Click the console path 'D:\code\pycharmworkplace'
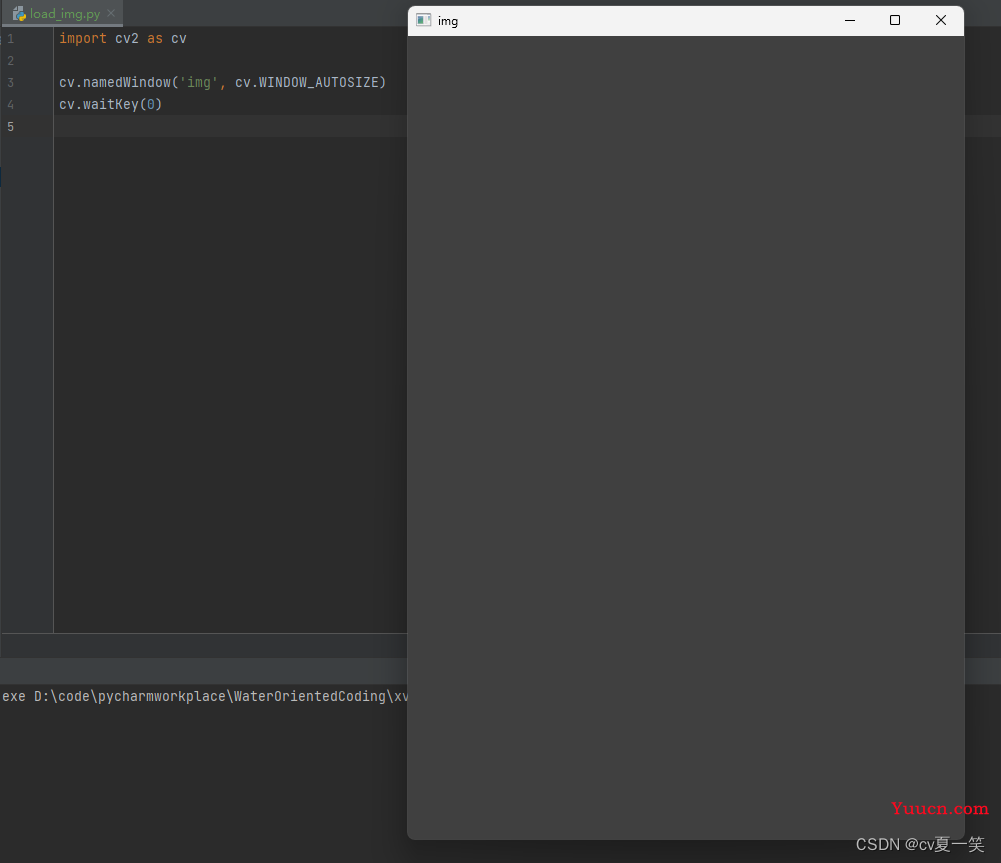The image size is (1001, 863). pyautogui.click(x=130, y=696)
